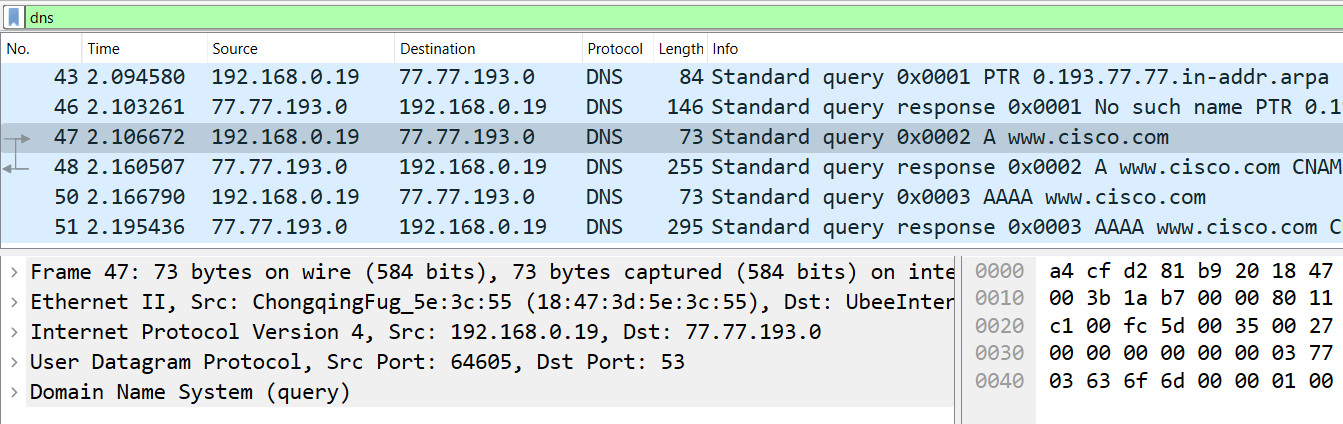1343x424 pixels.
Task: Click into the dns display filter field
Action: (600, 17)
